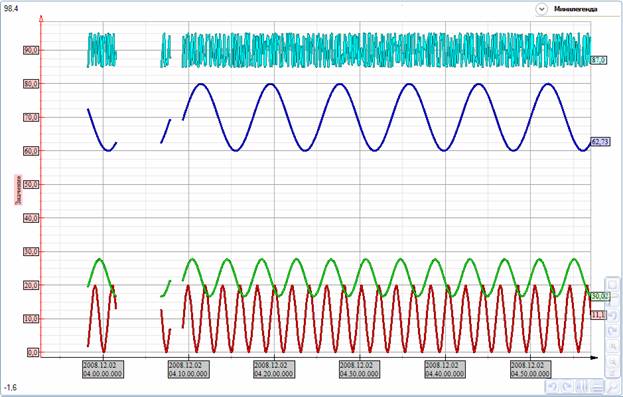Click the 70,0 Y-axis label

coord(31,118)
